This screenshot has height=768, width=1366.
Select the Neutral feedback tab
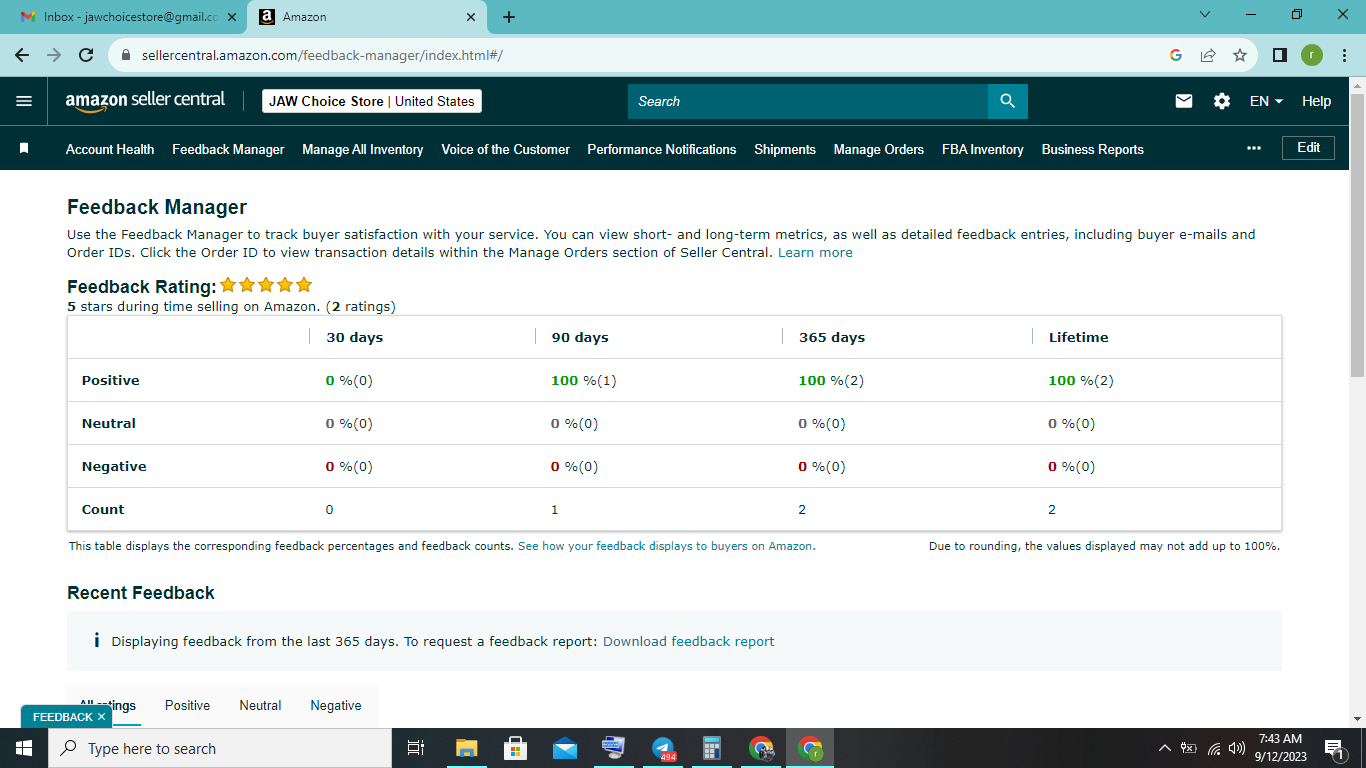(260, 705)
